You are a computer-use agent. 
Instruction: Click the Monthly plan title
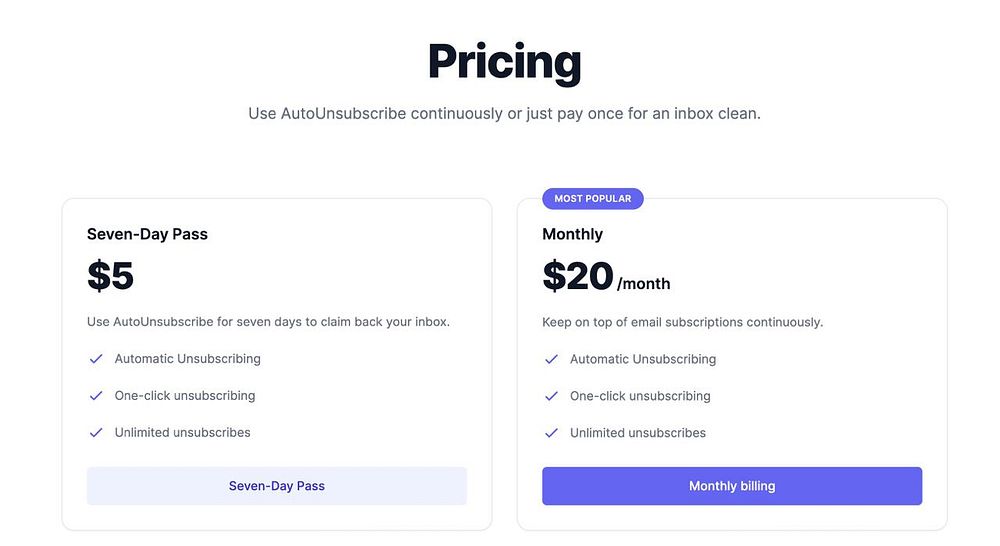pos(573,234)
